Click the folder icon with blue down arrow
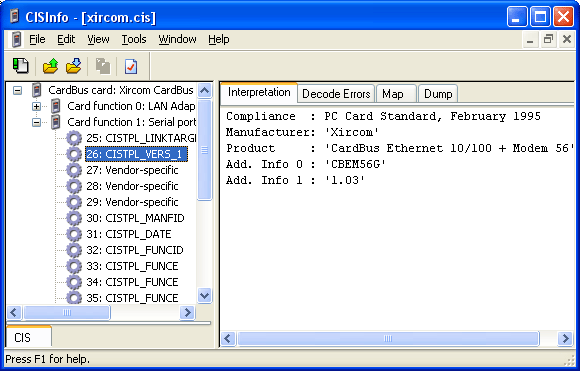Image resolution: width=580 pixels, height=371 pixels. click(74, 66)
